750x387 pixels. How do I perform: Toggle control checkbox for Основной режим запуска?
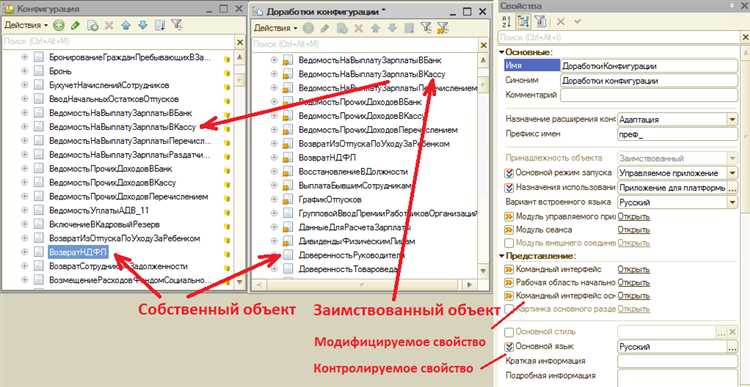coord(509,173)
